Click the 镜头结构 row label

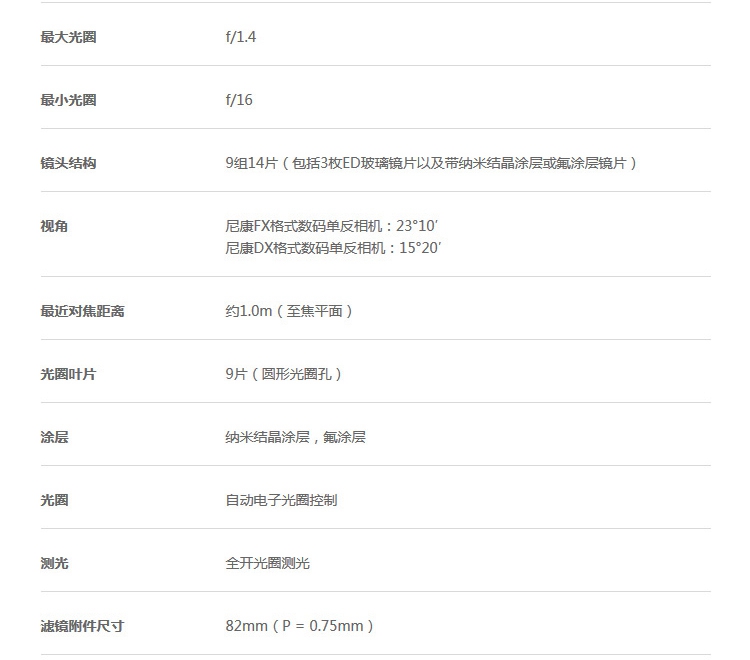68,163
